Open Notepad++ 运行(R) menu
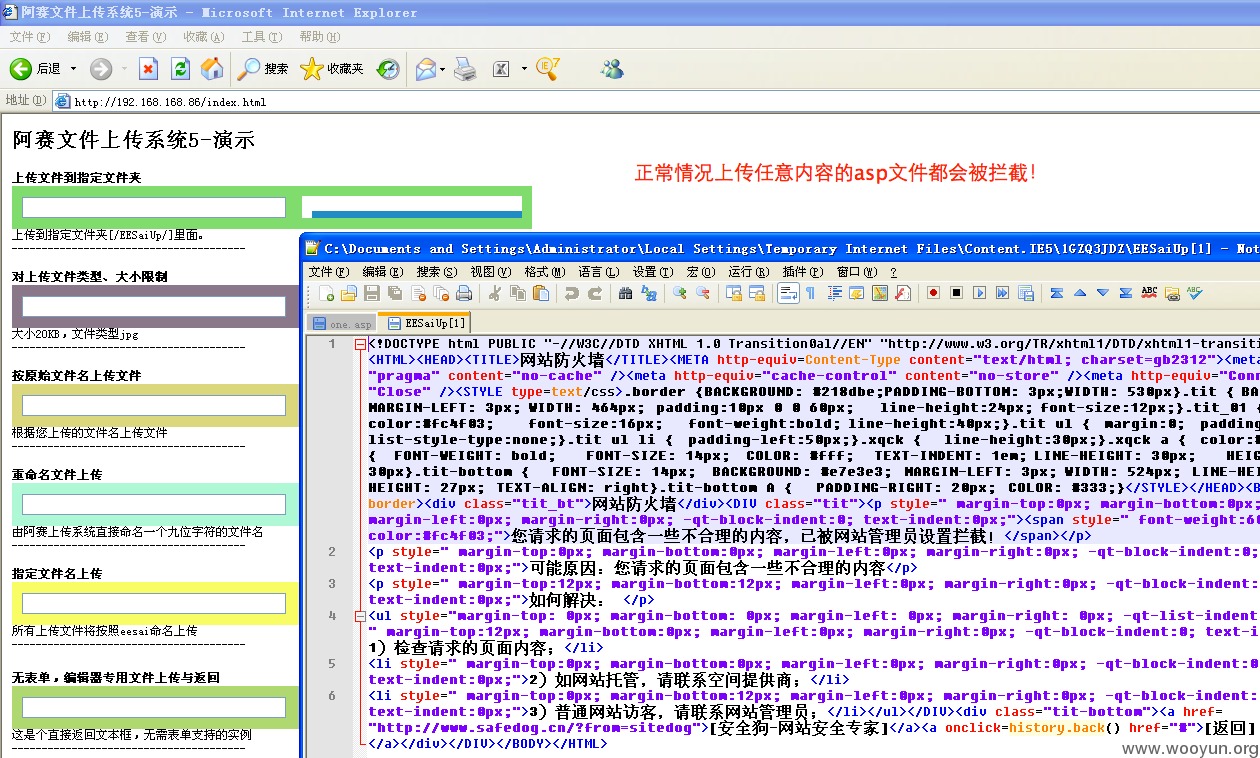Screen dimensions: 1260x758 click(x=748, y=272)
